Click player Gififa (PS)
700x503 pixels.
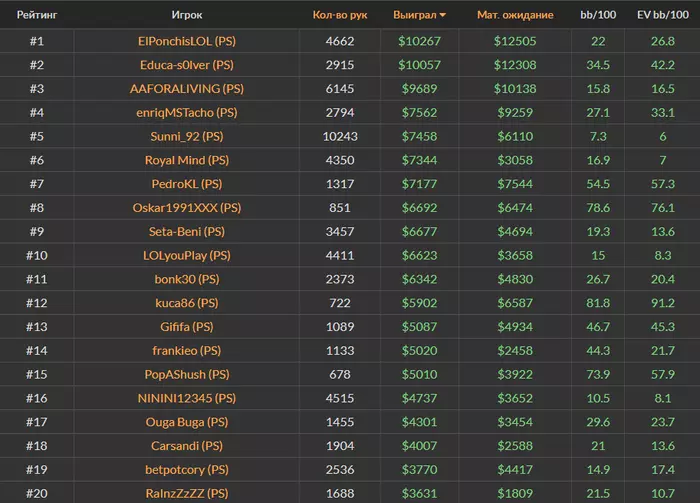click(x=186, y=327)
